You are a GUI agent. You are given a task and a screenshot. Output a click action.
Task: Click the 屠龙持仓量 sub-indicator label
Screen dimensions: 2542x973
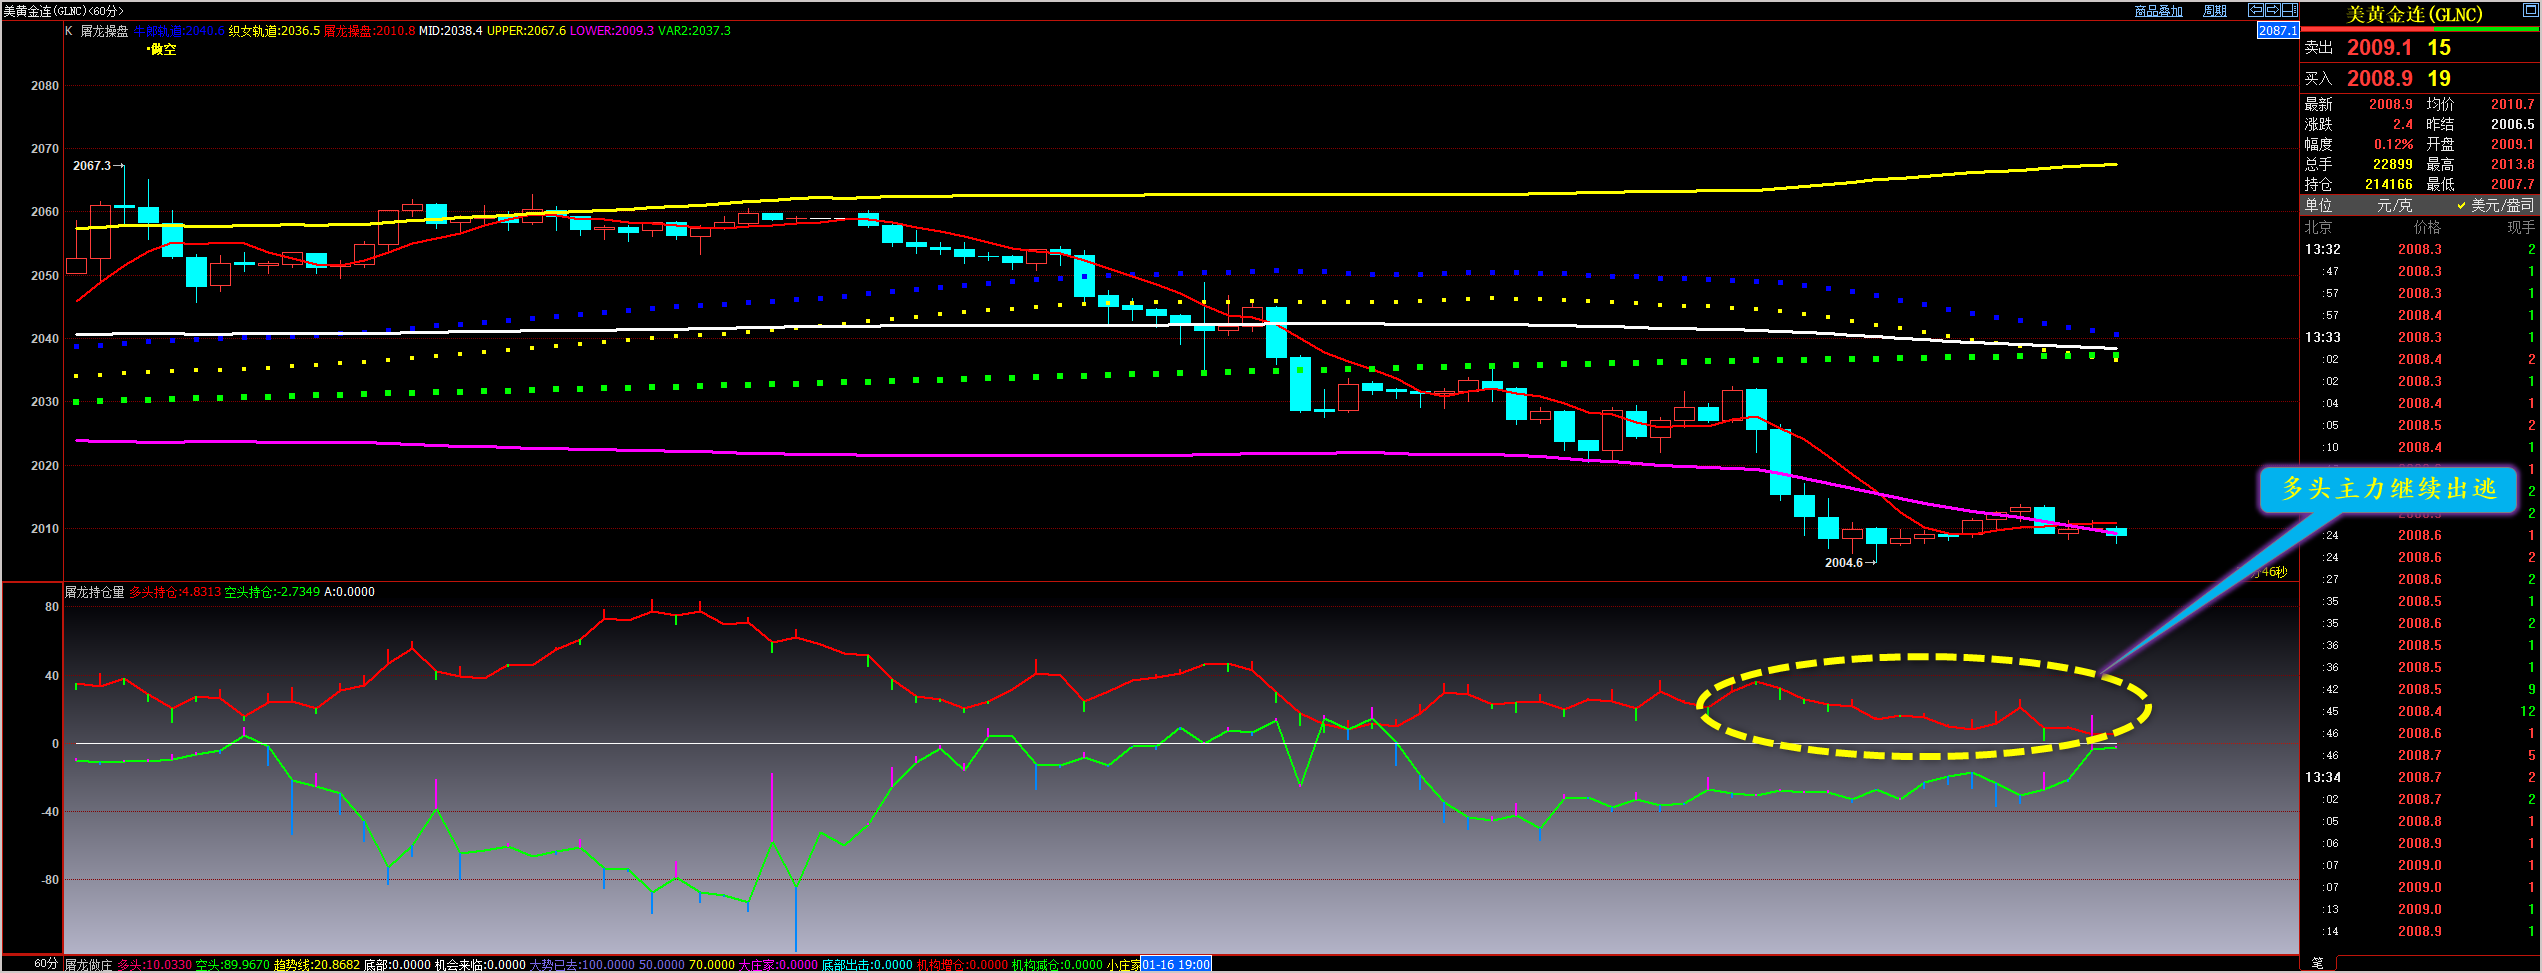(95, 592)
